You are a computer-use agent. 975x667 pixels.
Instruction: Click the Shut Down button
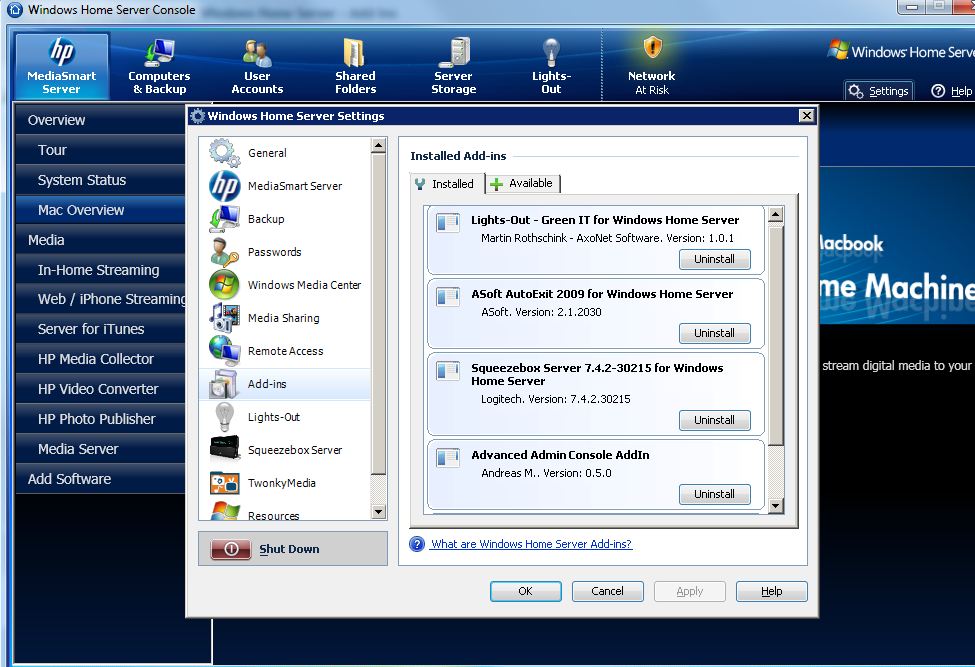point(293,549)
